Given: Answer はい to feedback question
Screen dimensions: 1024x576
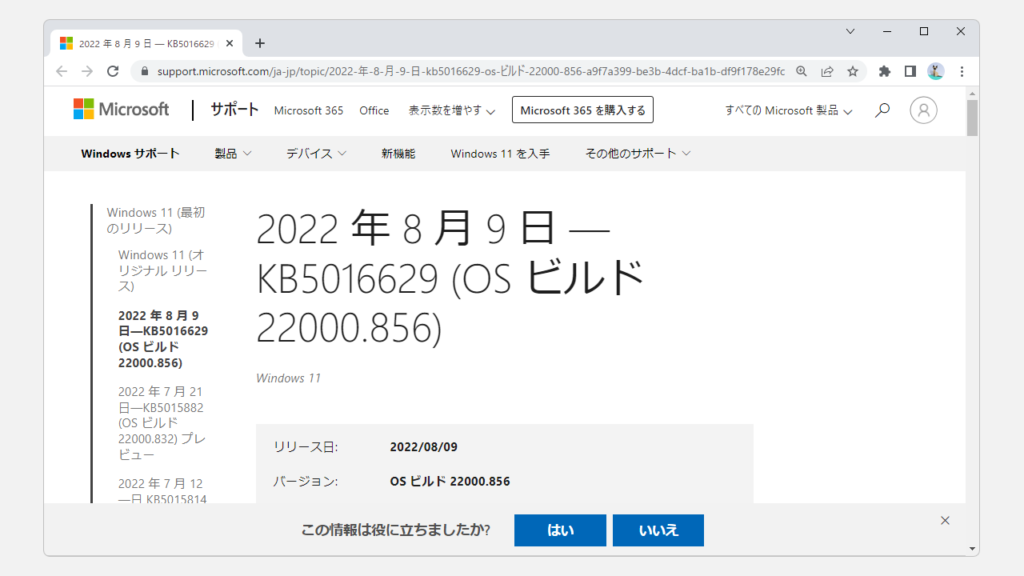Looking at the screenshot, I should [x=560, y=530].
